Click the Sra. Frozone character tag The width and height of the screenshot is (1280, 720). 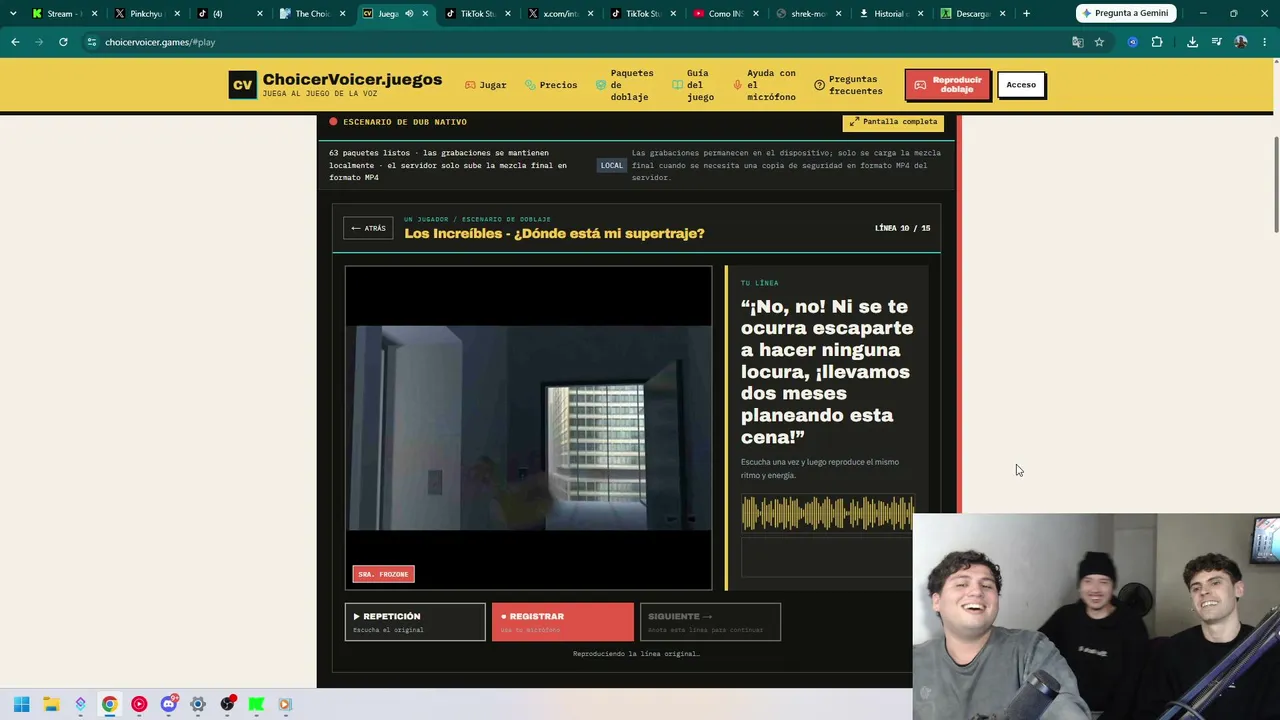[x=383, y=574]
